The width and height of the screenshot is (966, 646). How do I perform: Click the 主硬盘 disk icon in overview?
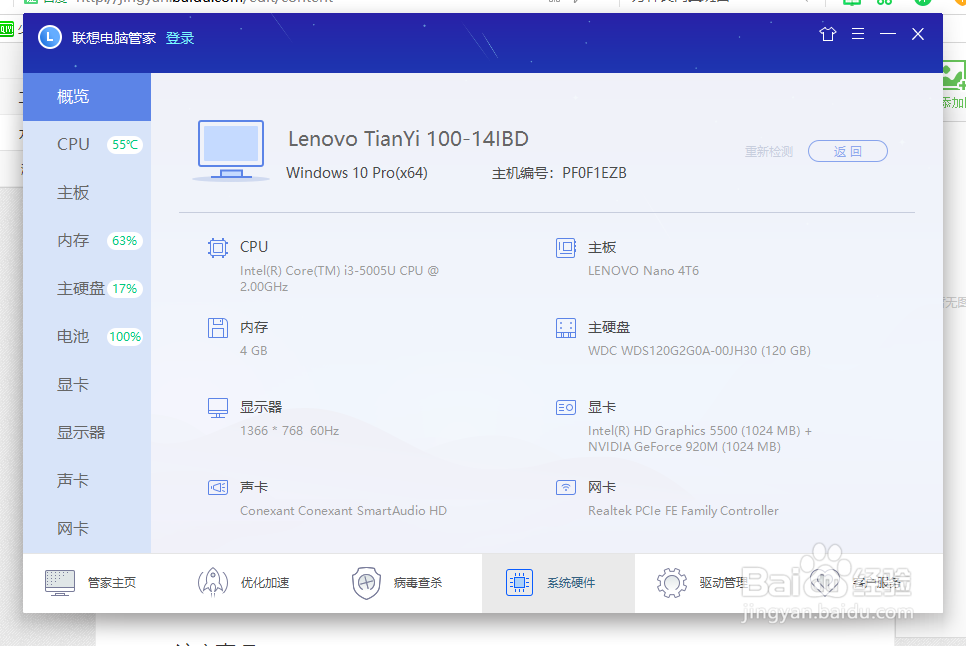click(x=566, y=328)
